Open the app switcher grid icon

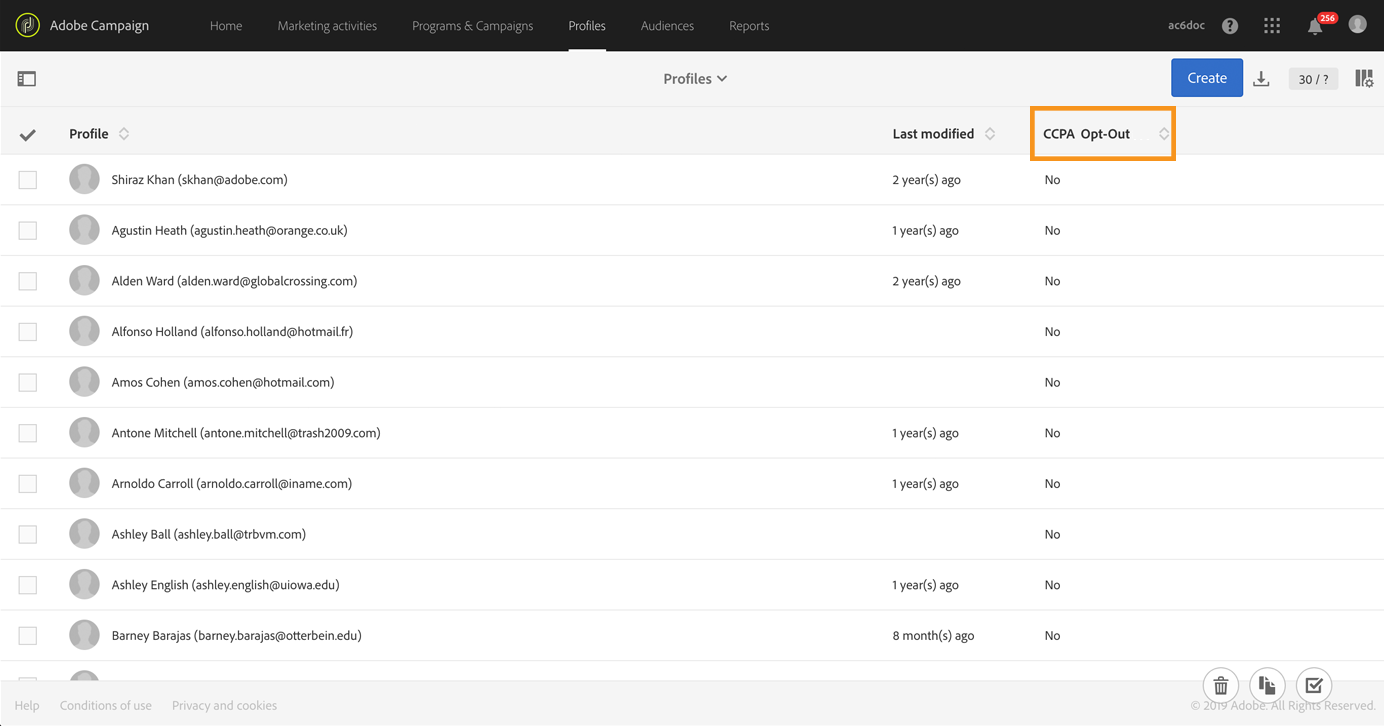(x=1272, y=26)
